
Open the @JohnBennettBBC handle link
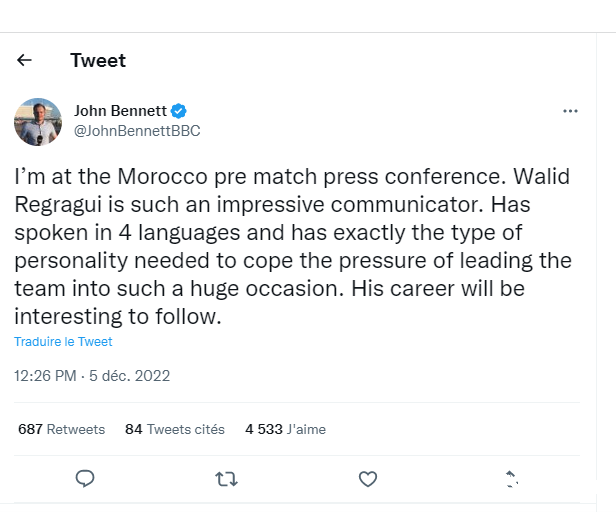pyautogui.click(x=131, y=131)
